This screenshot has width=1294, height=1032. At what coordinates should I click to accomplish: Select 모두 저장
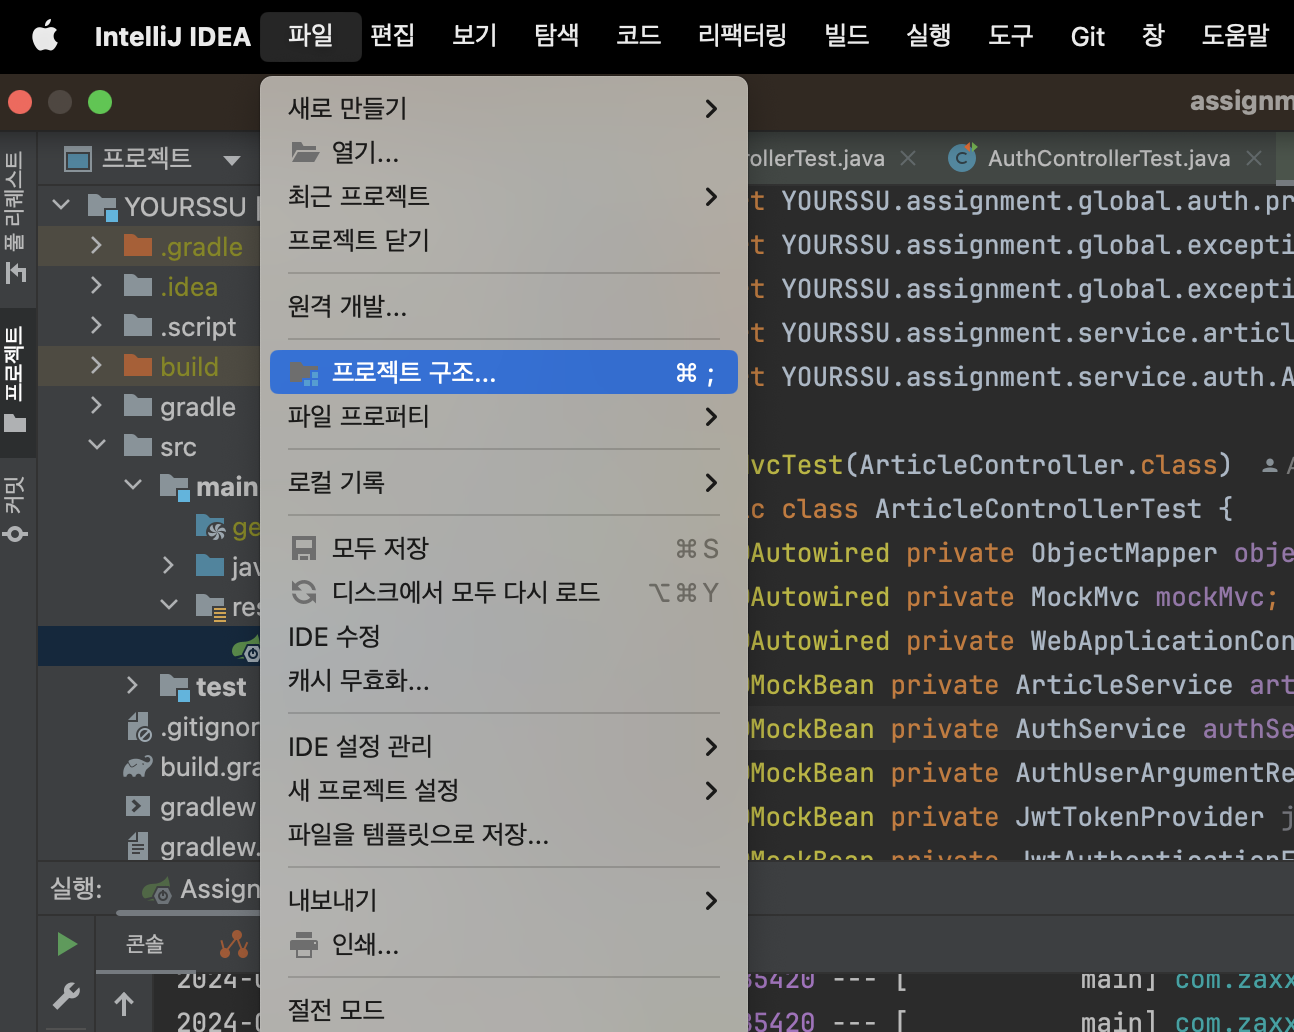(504, 548)
